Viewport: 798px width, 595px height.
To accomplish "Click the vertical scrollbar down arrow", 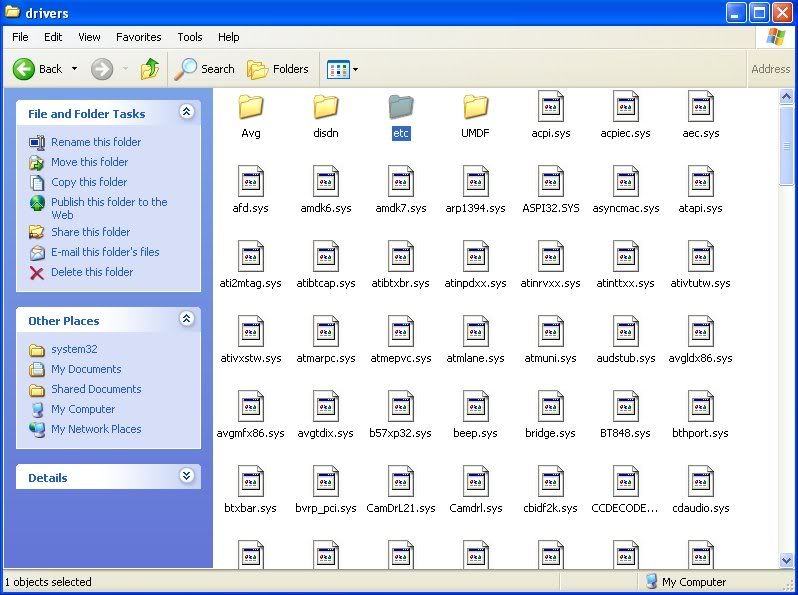I will point(787,559).
